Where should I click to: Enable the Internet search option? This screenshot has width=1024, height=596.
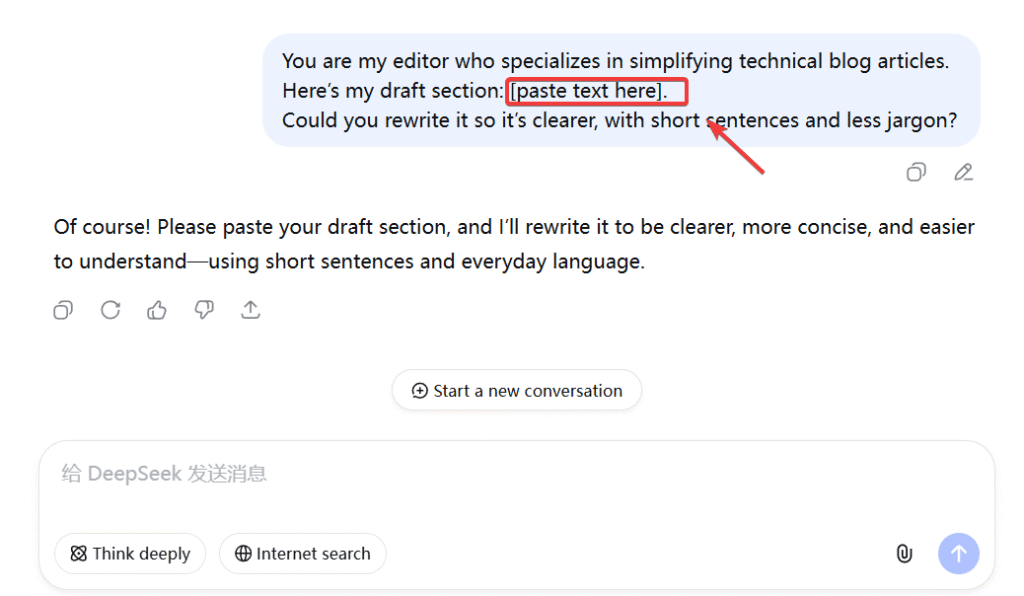[x=302, y=553]
